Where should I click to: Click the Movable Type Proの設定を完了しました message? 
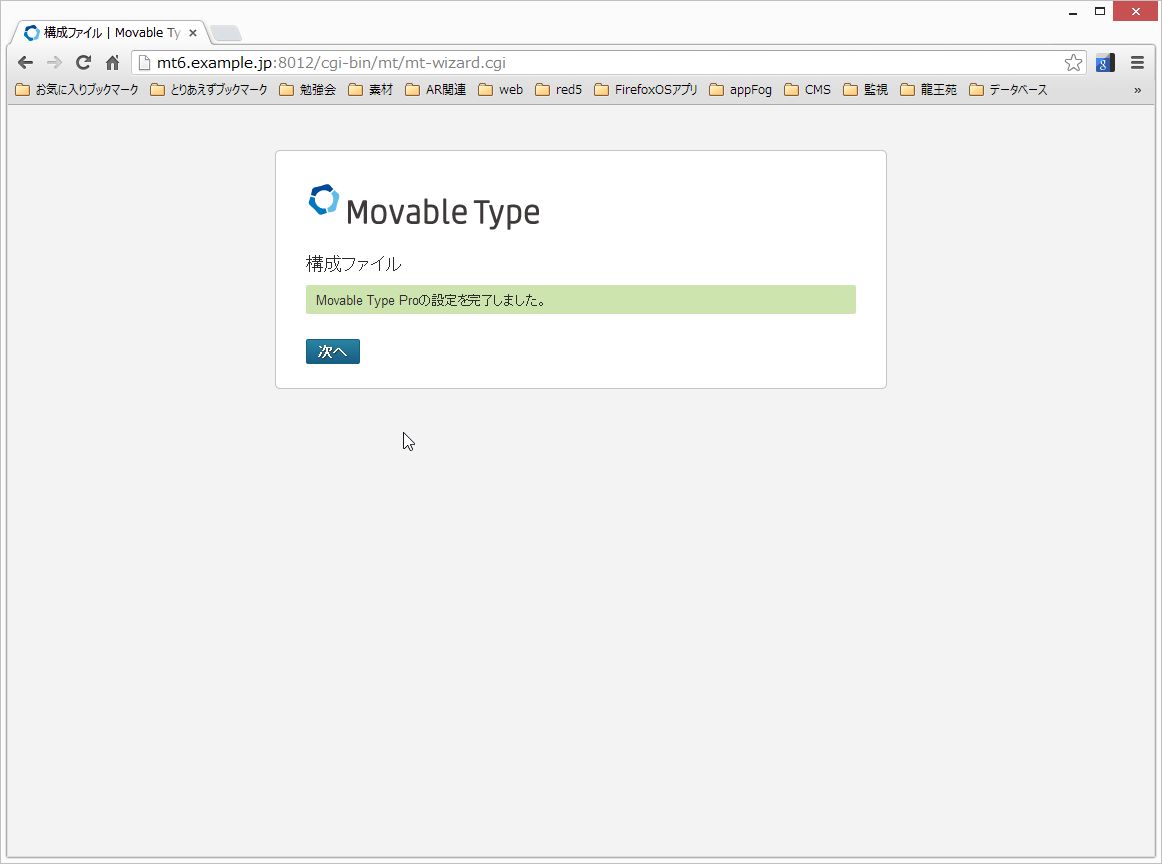(x=581, y=300)
